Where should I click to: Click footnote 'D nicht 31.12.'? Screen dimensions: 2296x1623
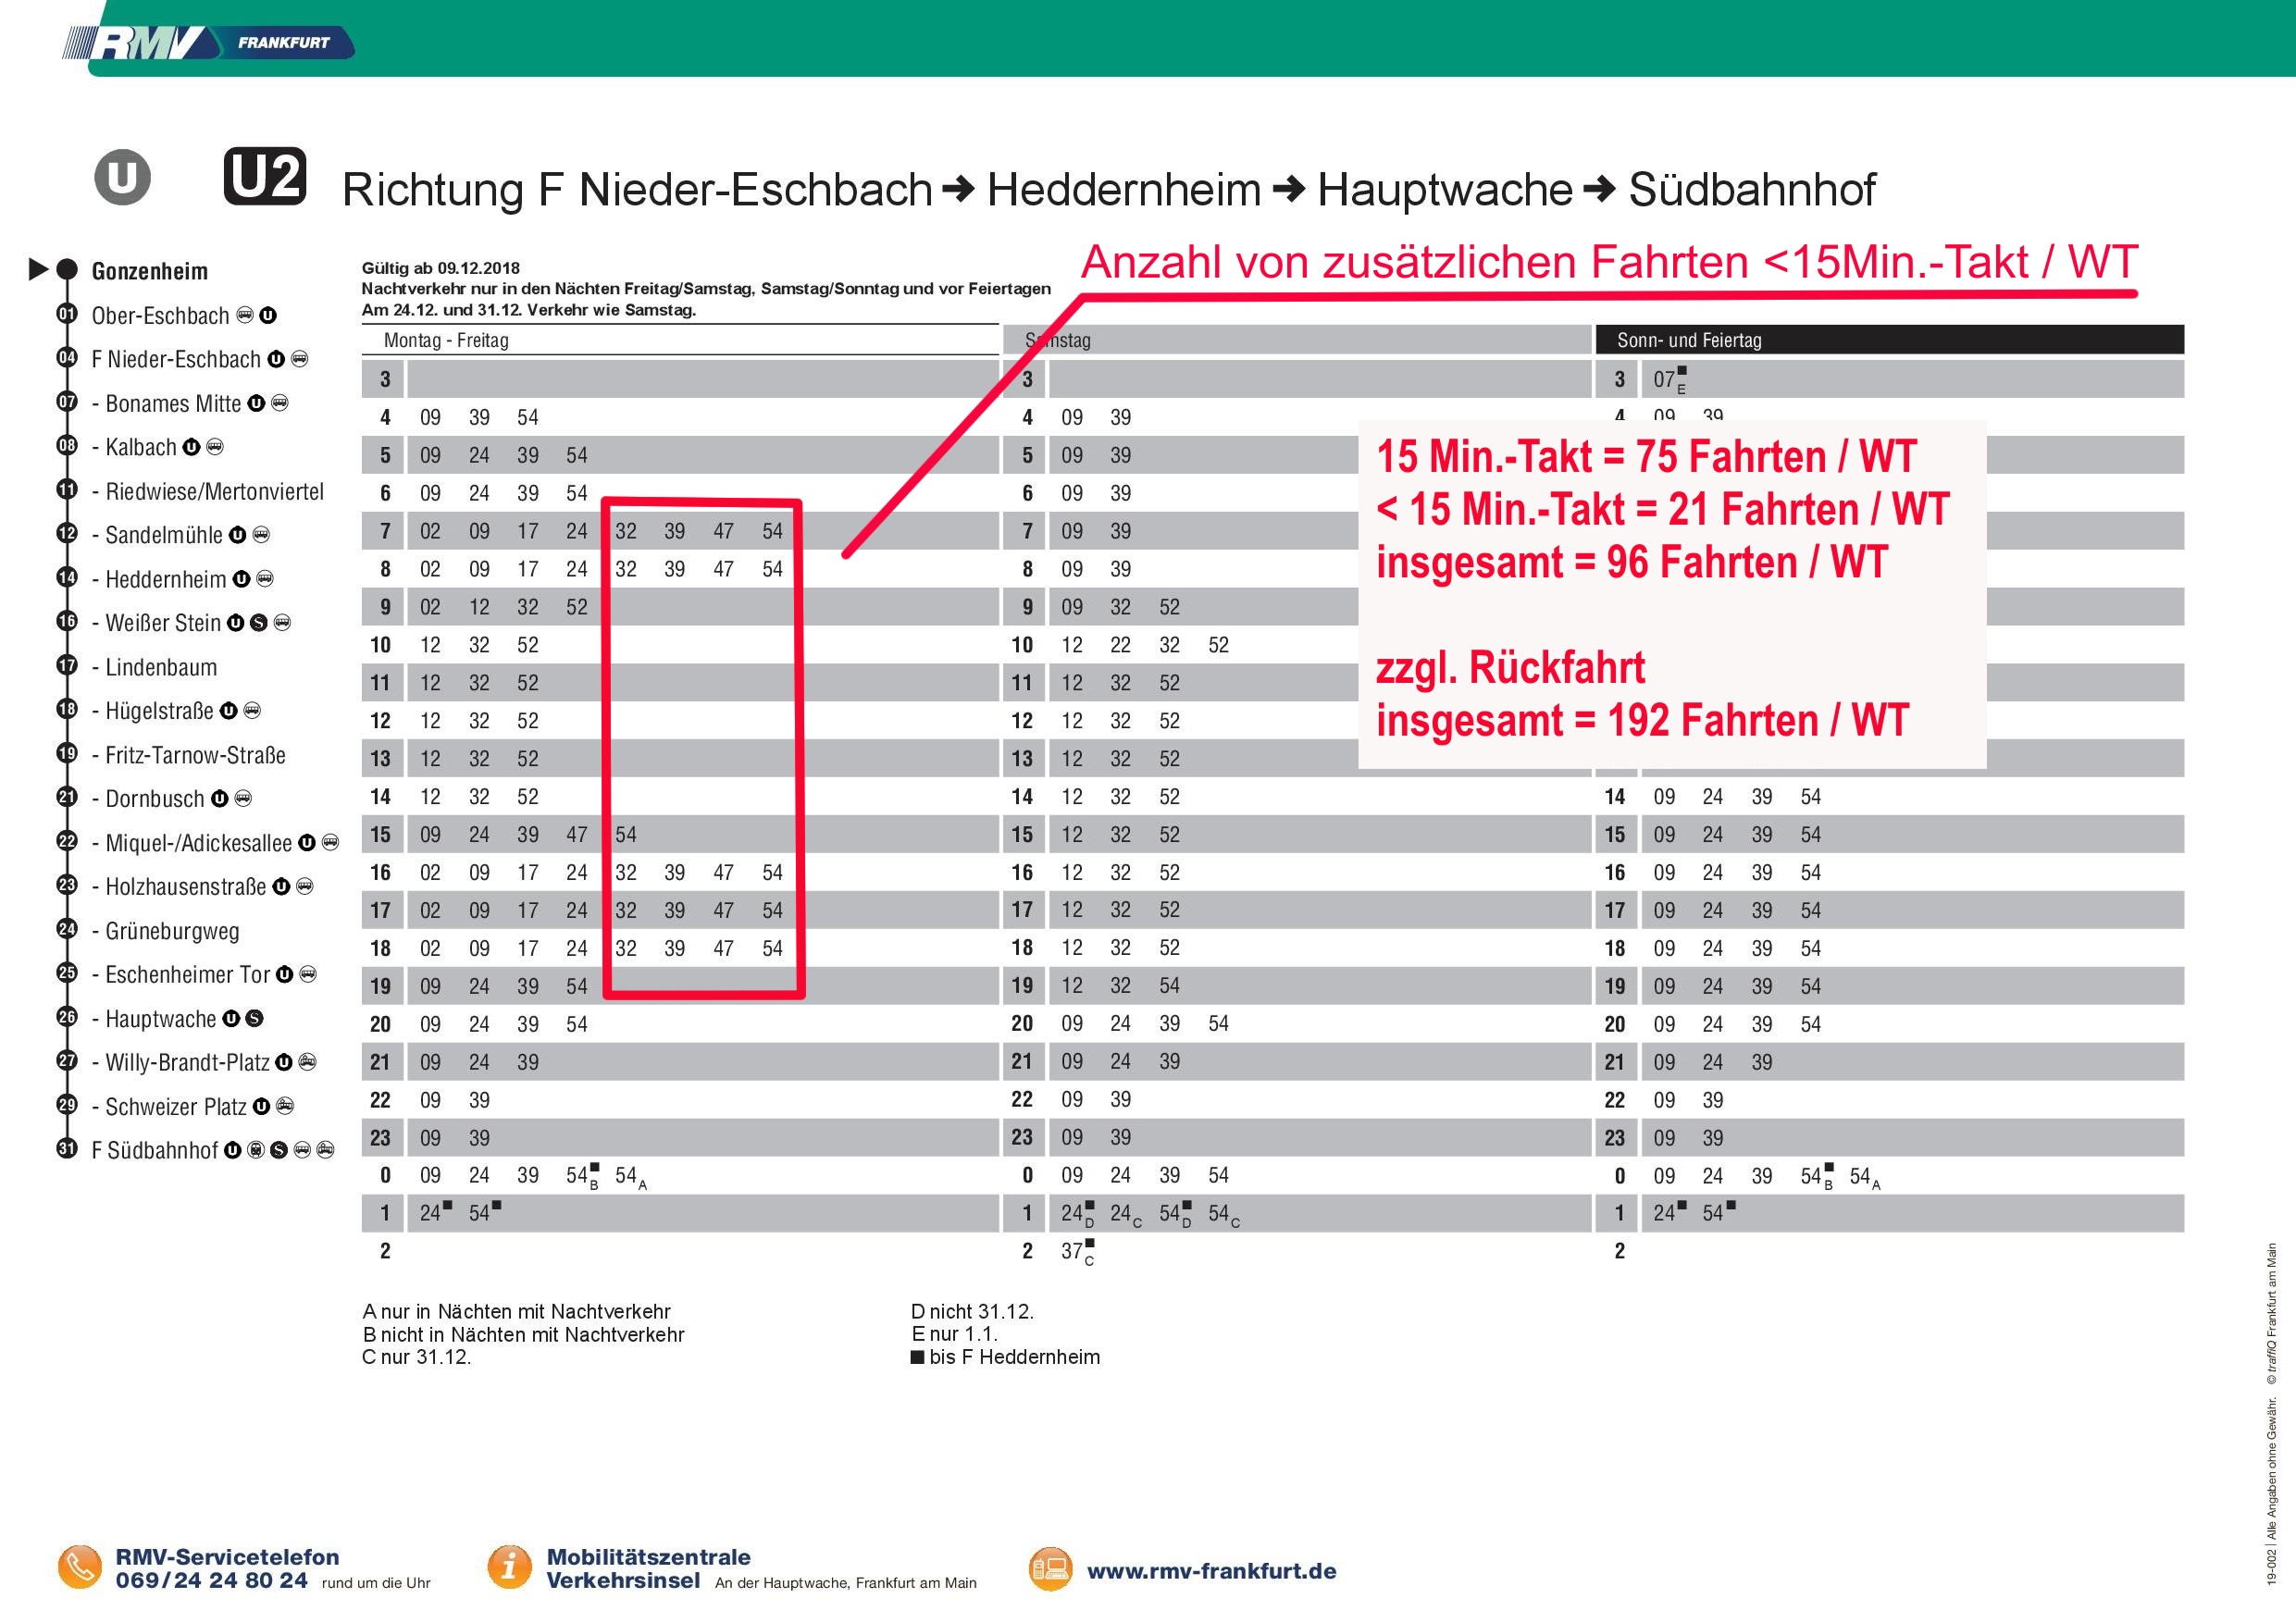pos(972,1312)
